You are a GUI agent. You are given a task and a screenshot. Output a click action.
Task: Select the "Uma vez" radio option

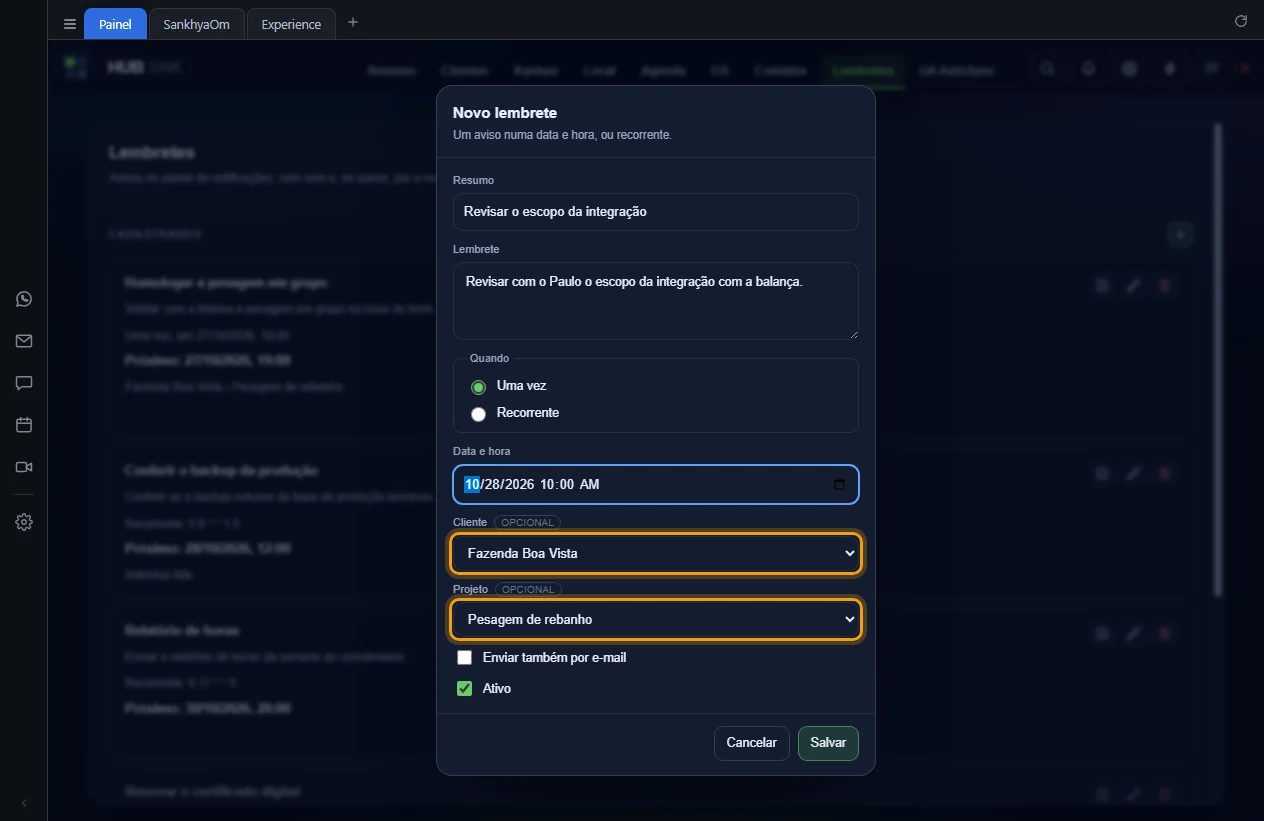[x=478, y=387]
